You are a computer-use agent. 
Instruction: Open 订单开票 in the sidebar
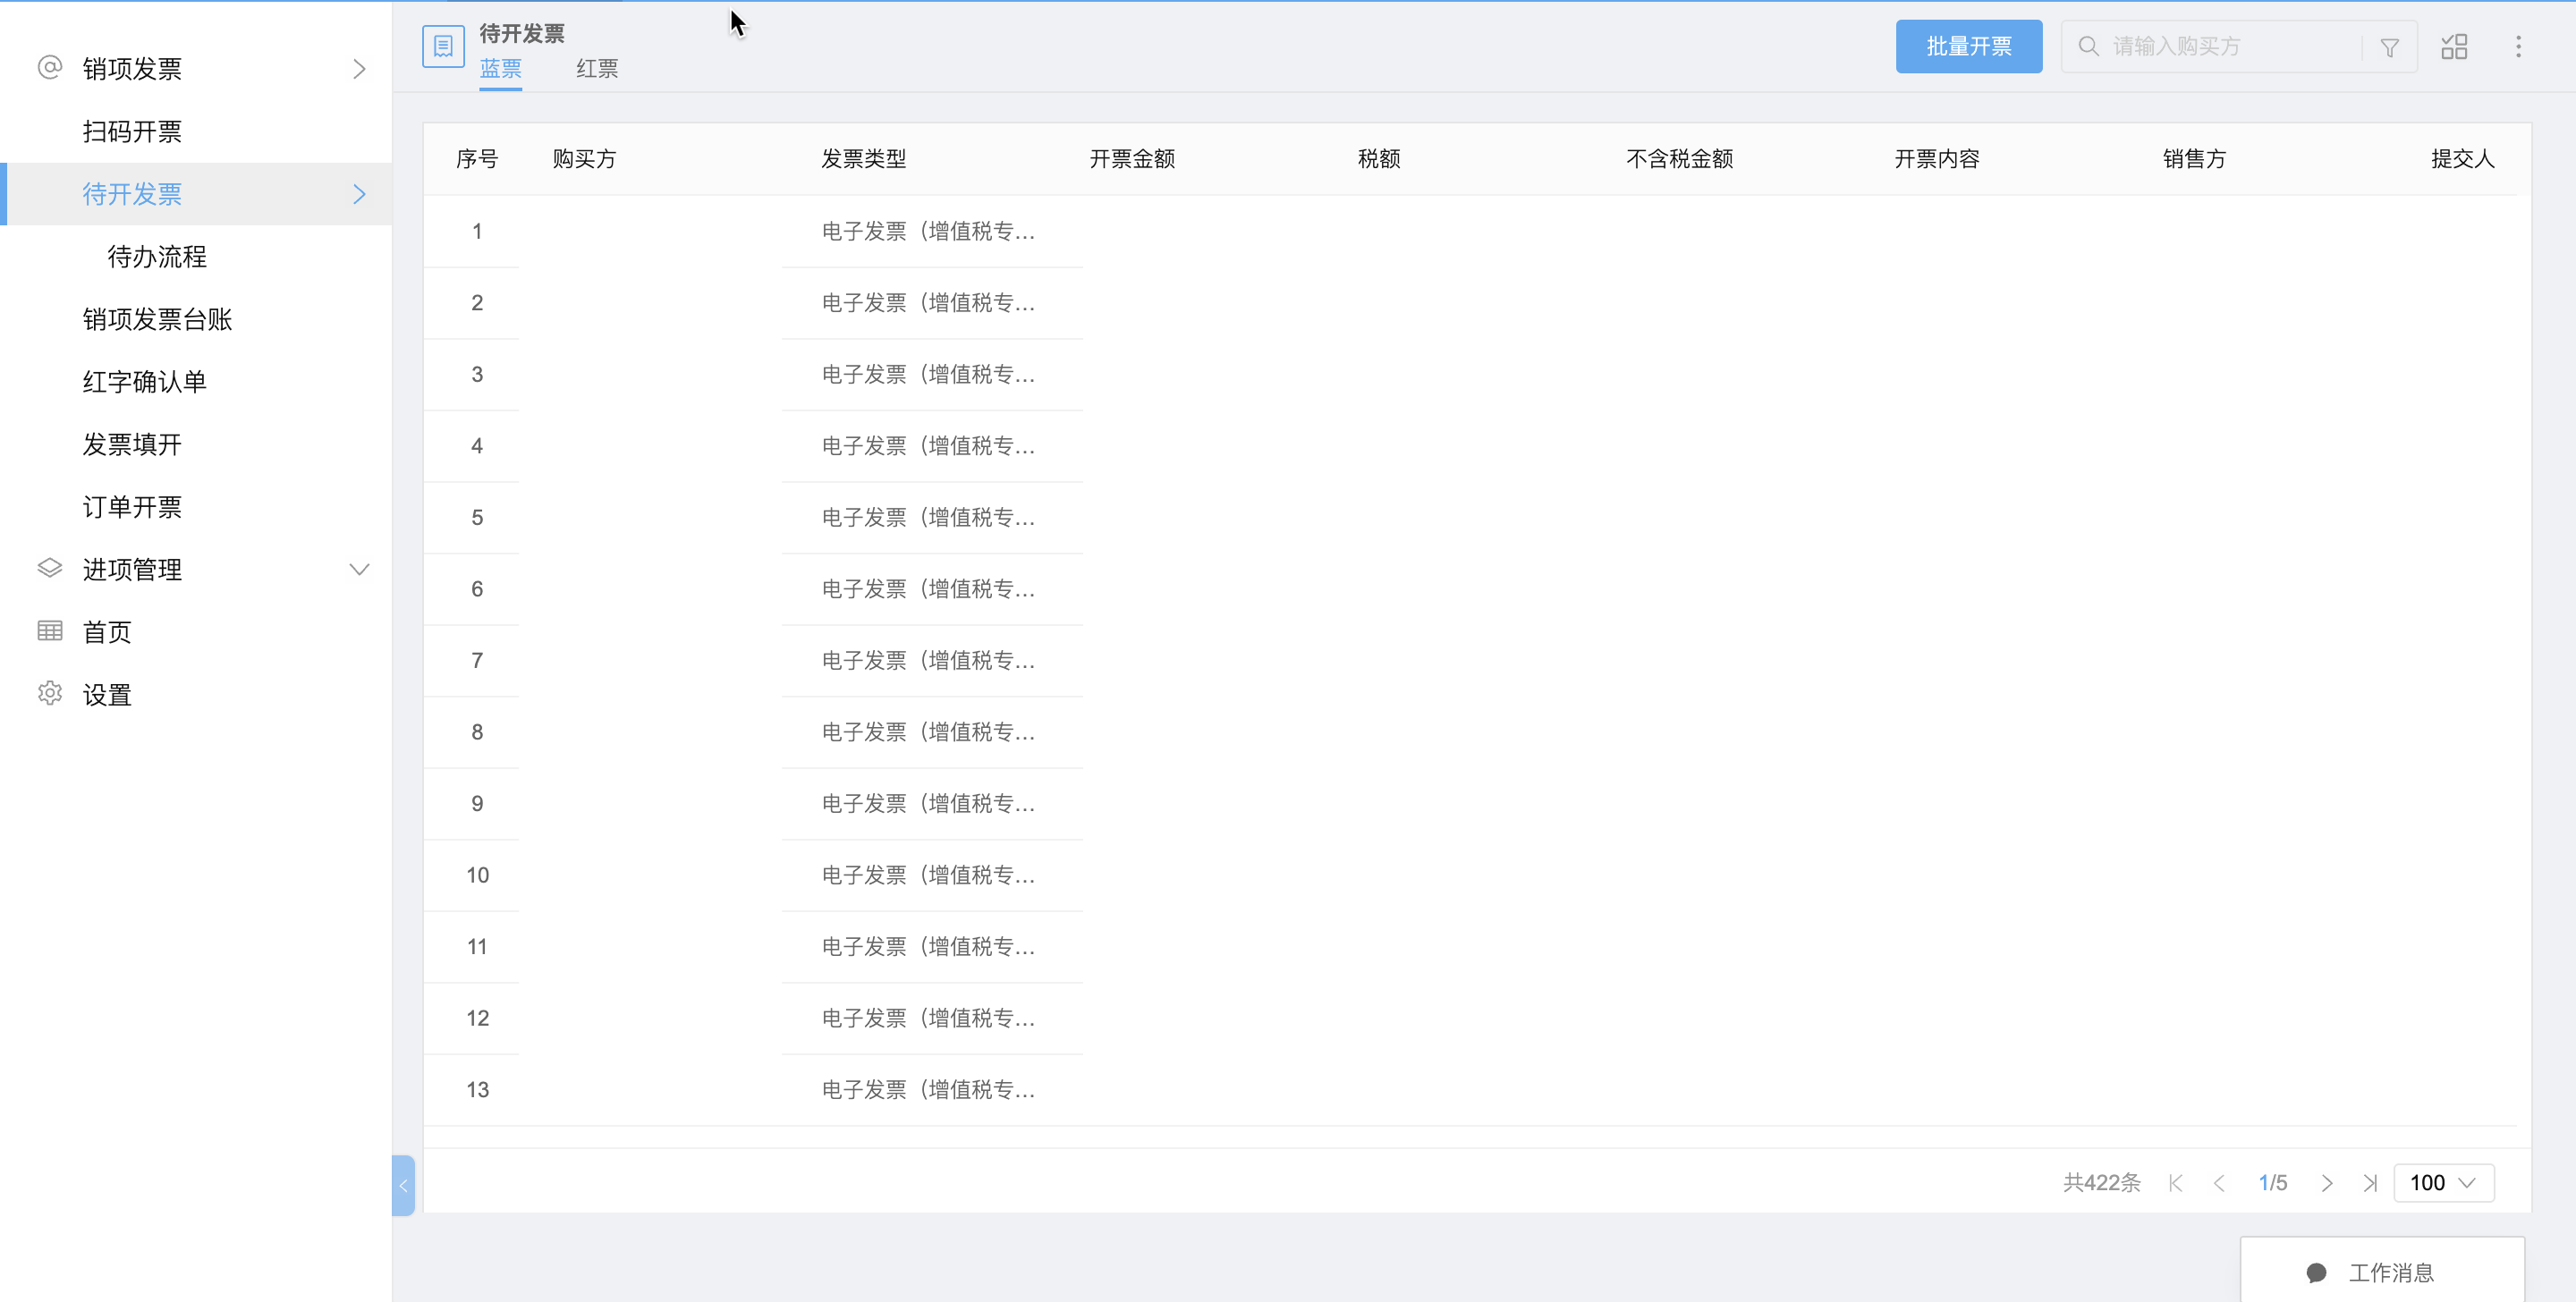point(132,507)
